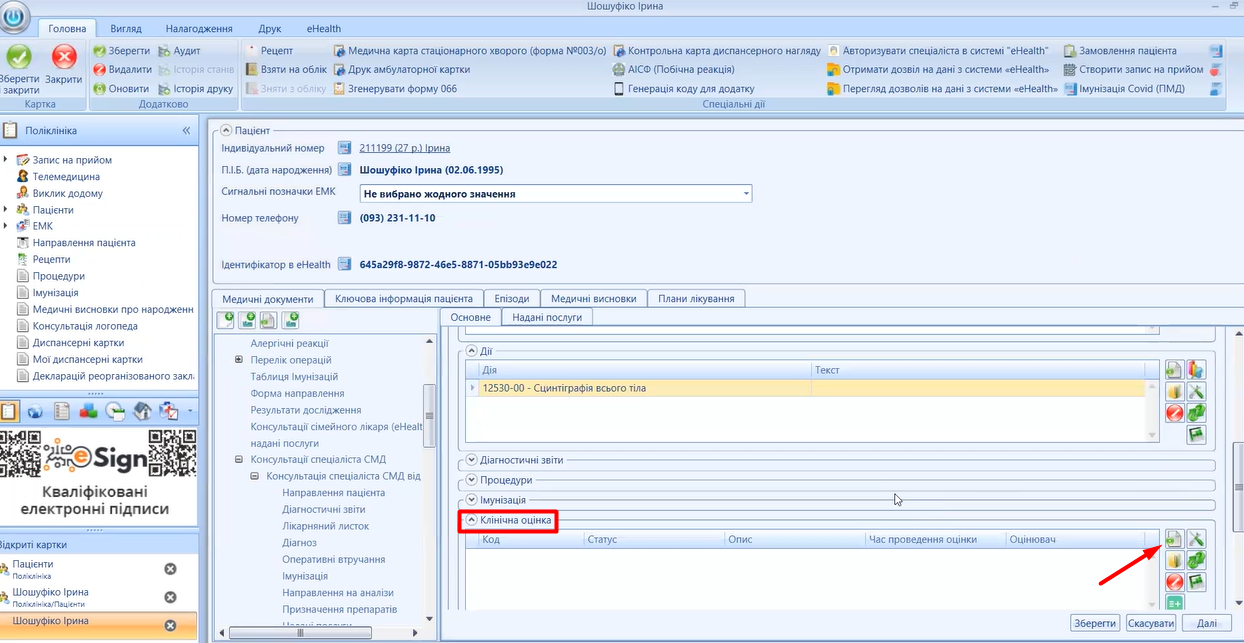The width and height of the screenshot is (1244, 643).
Task: Click the green add record icon in Клінічна оцінка
Action: click(1174, 539)
